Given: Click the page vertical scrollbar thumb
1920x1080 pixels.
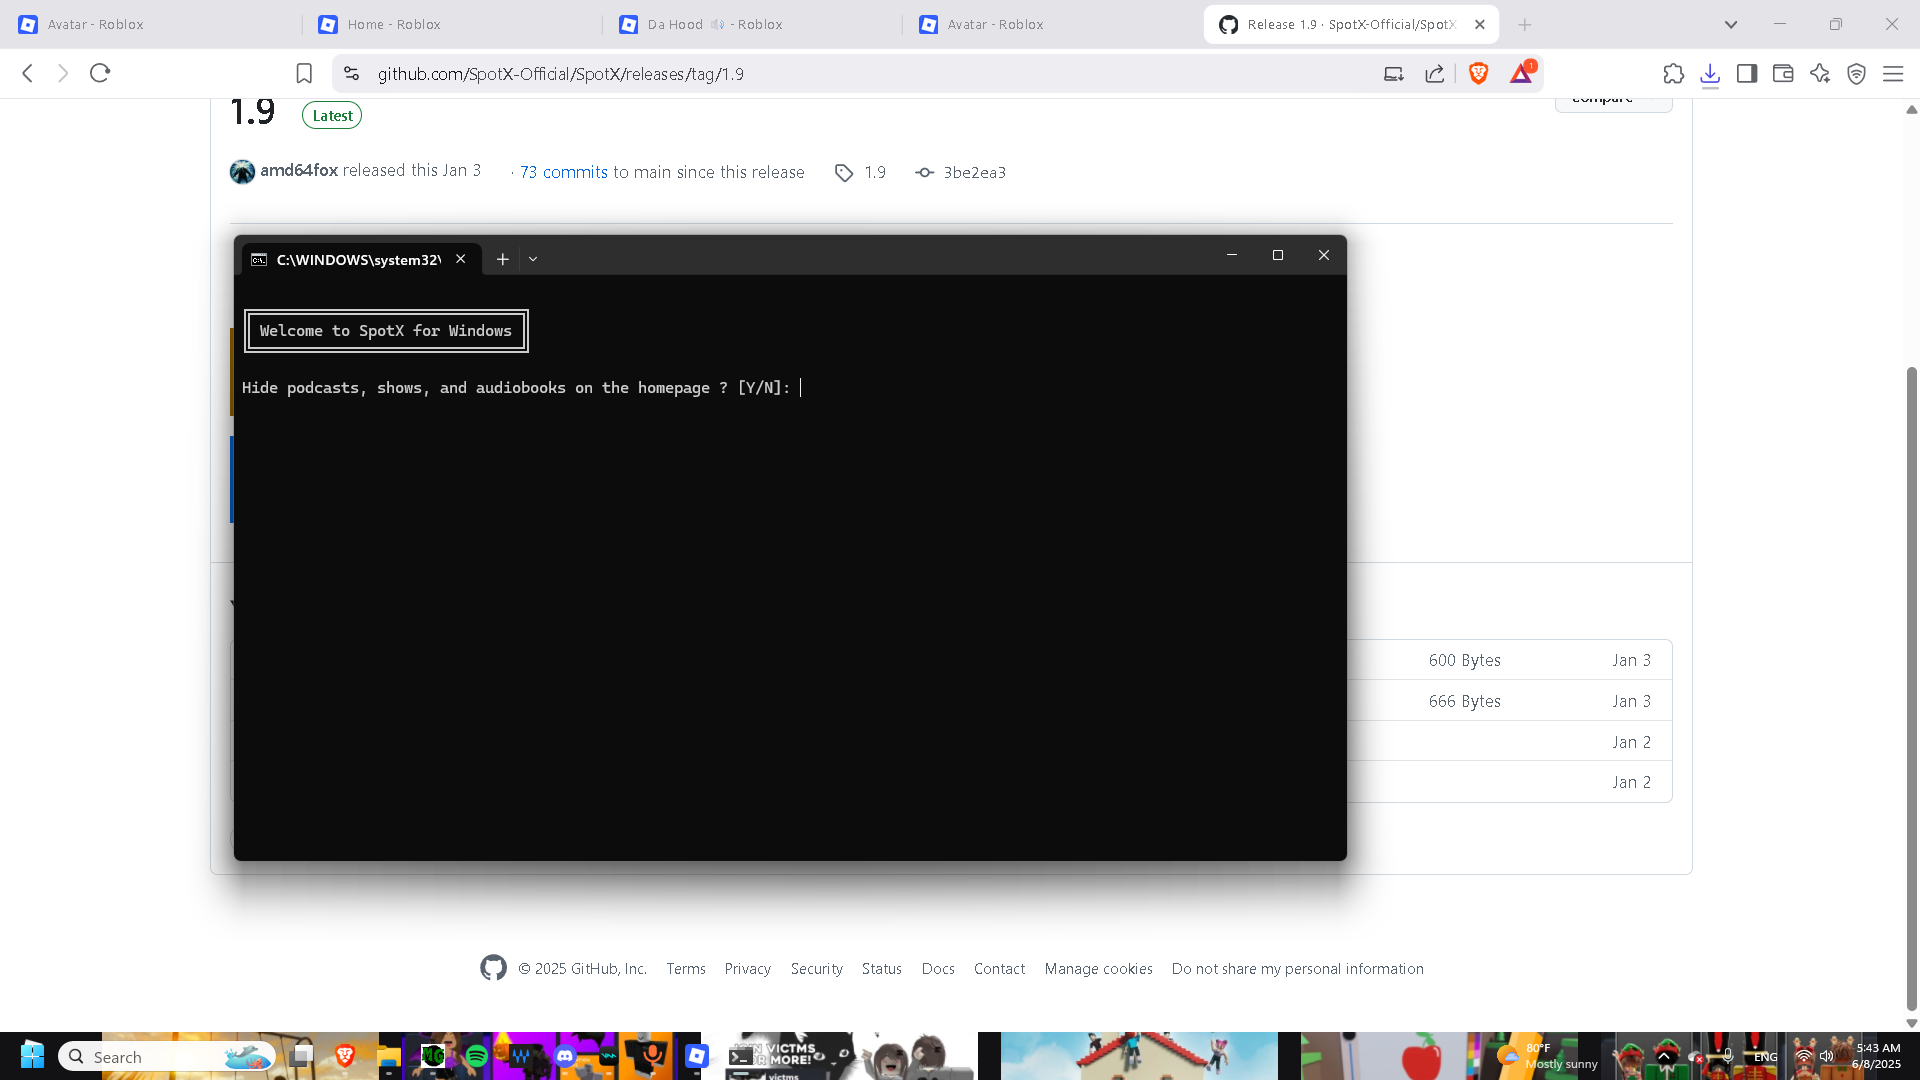Looking at the screenshot, I should click(1912, 689).
